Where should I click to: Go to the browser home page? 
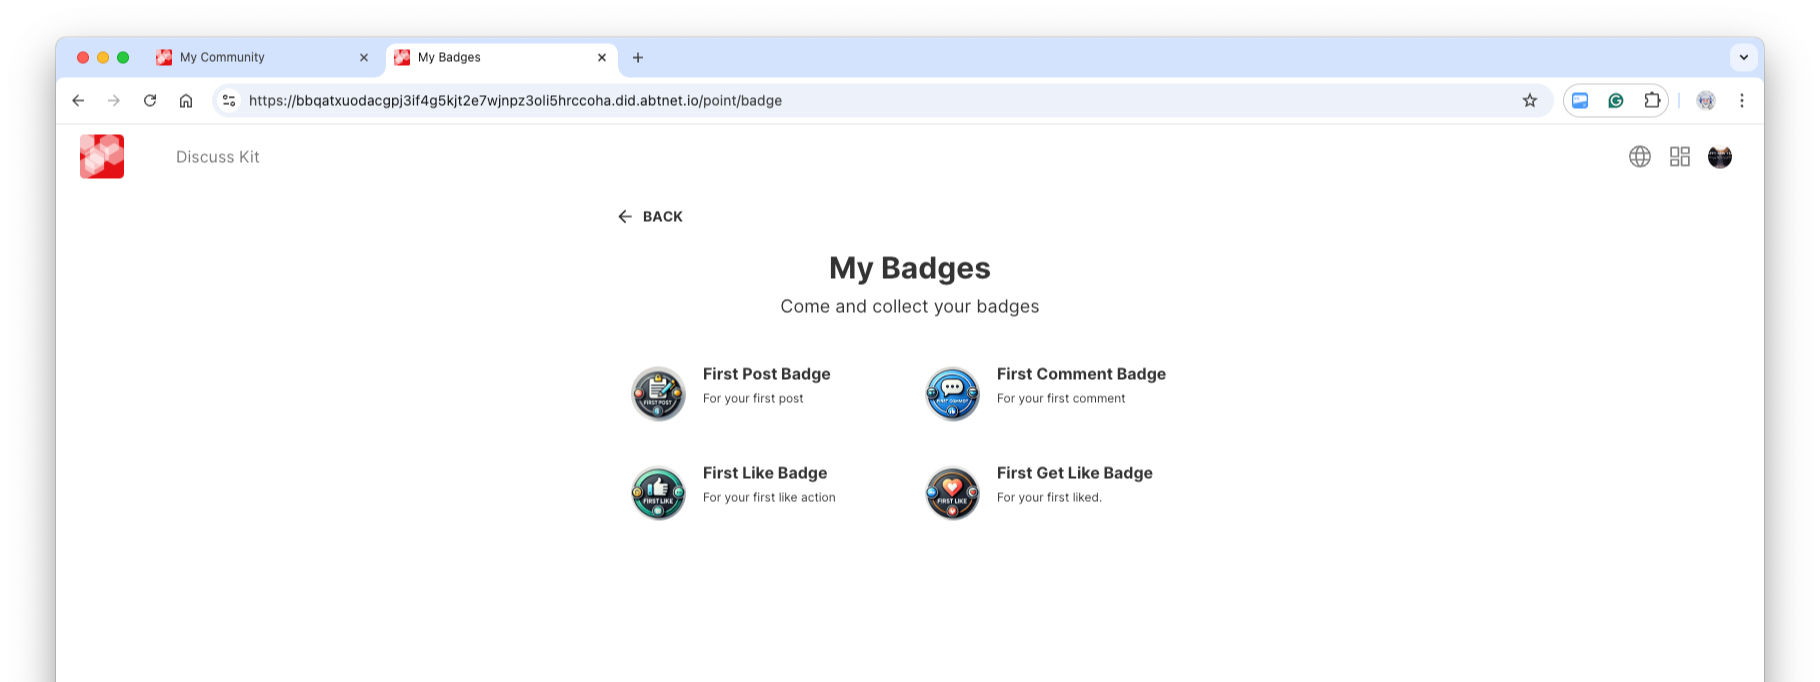click(x=186, y=101)
